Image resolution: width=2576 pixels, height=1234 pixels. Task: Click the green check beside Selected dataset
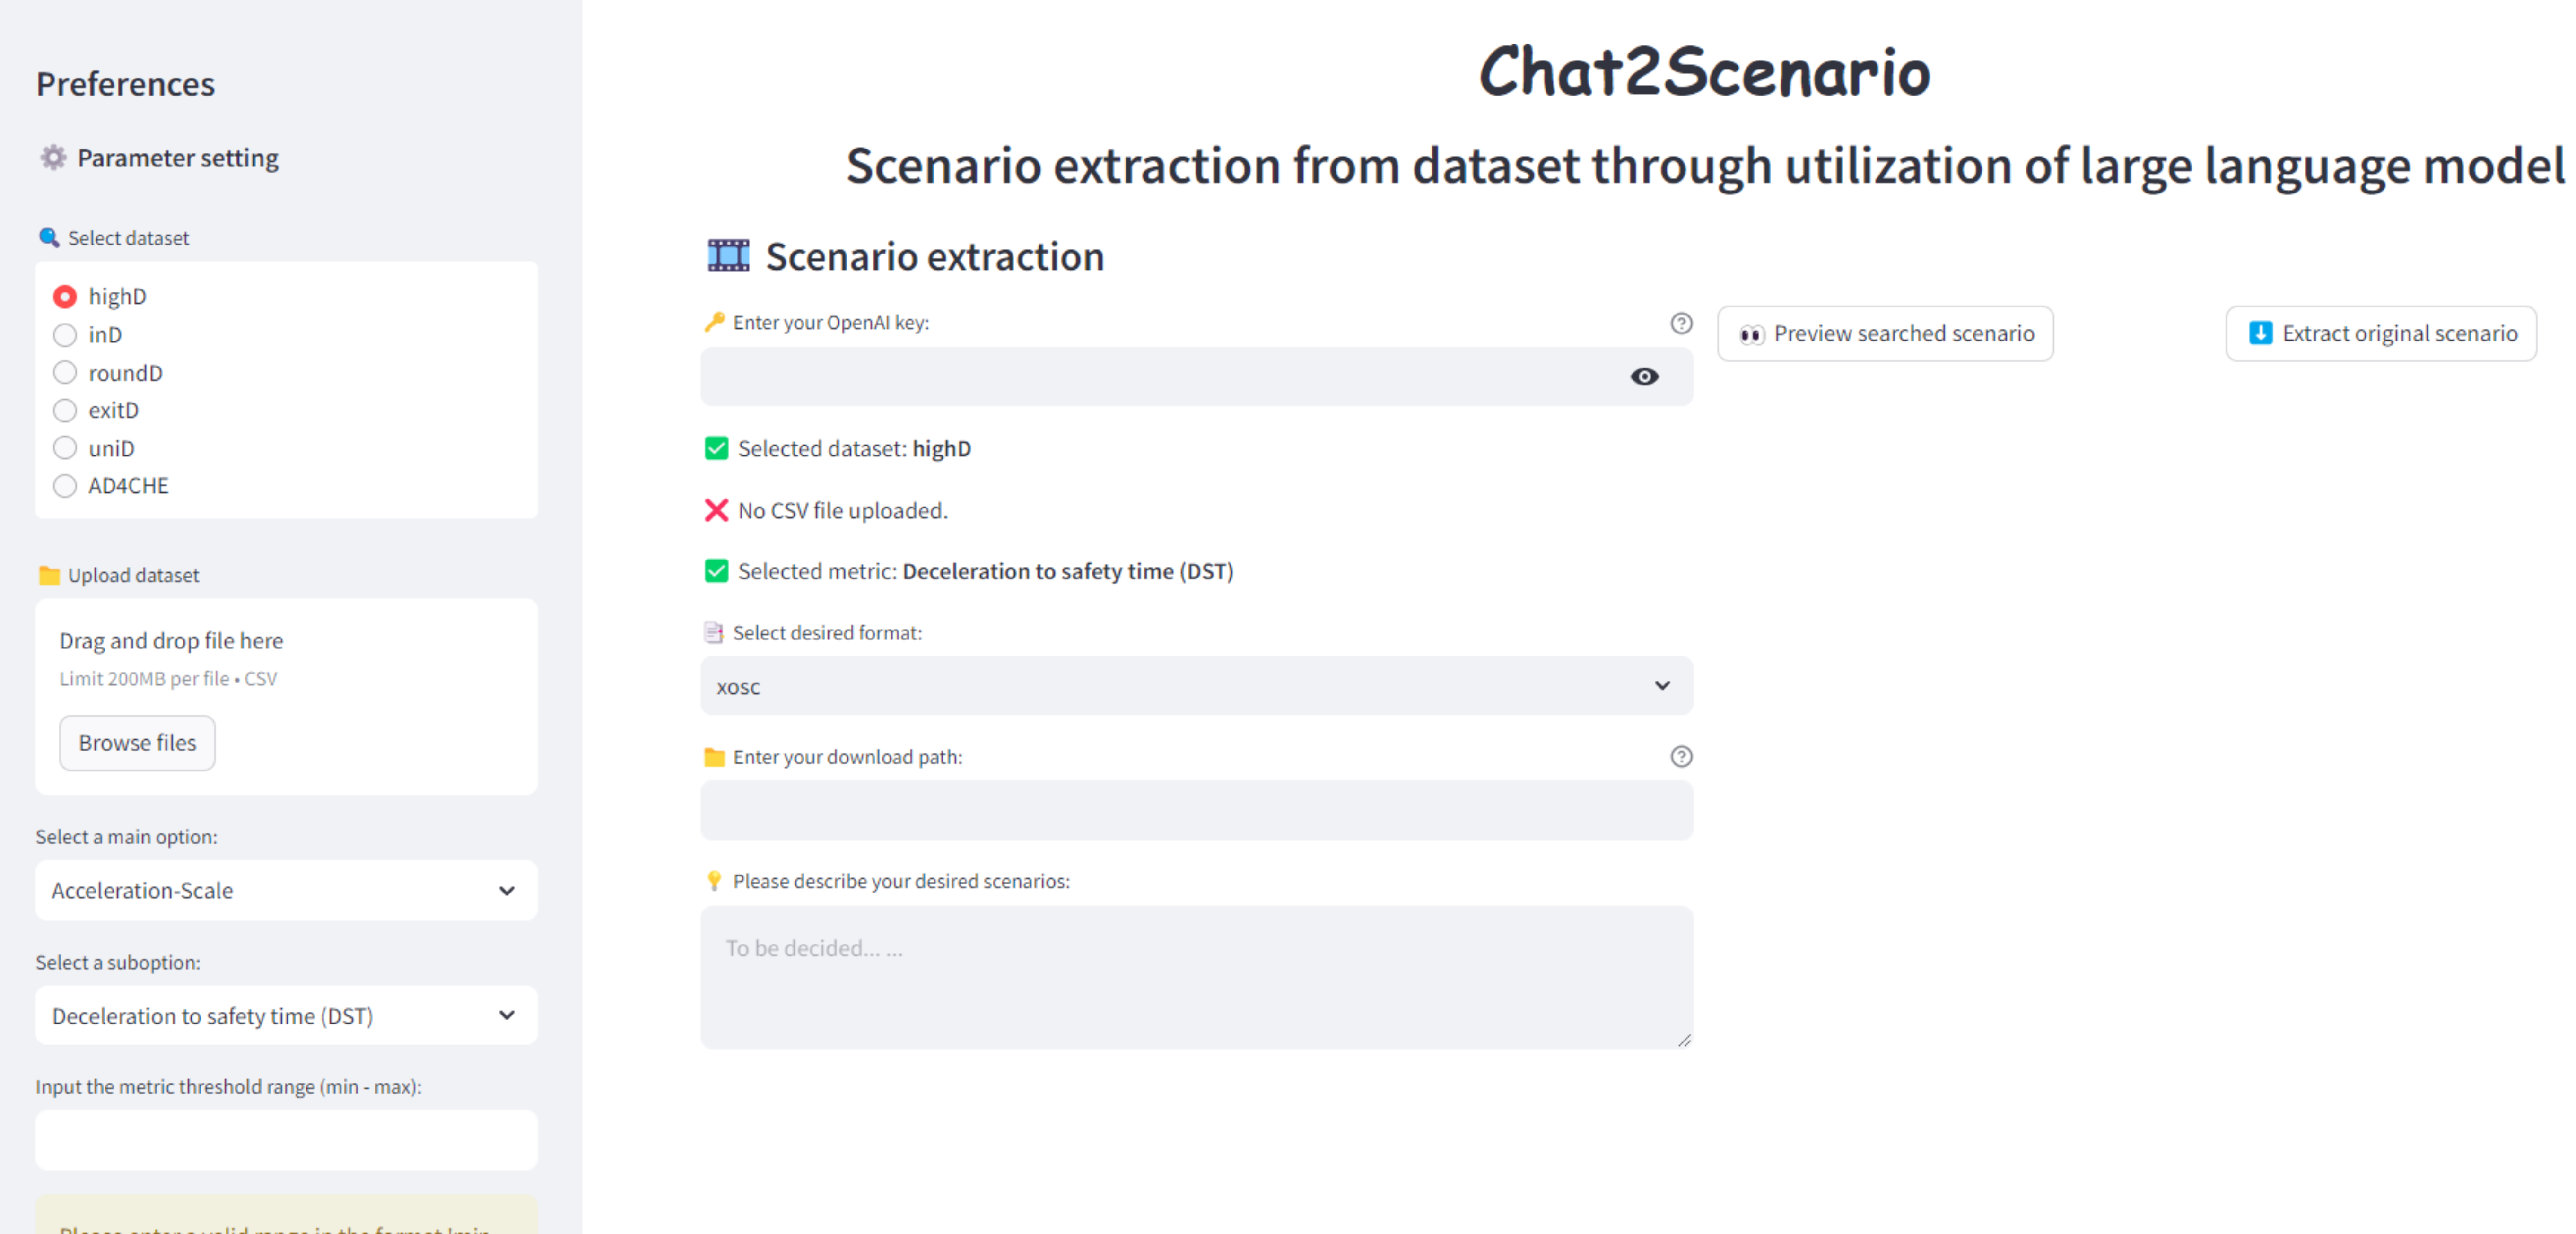[716, 448]
